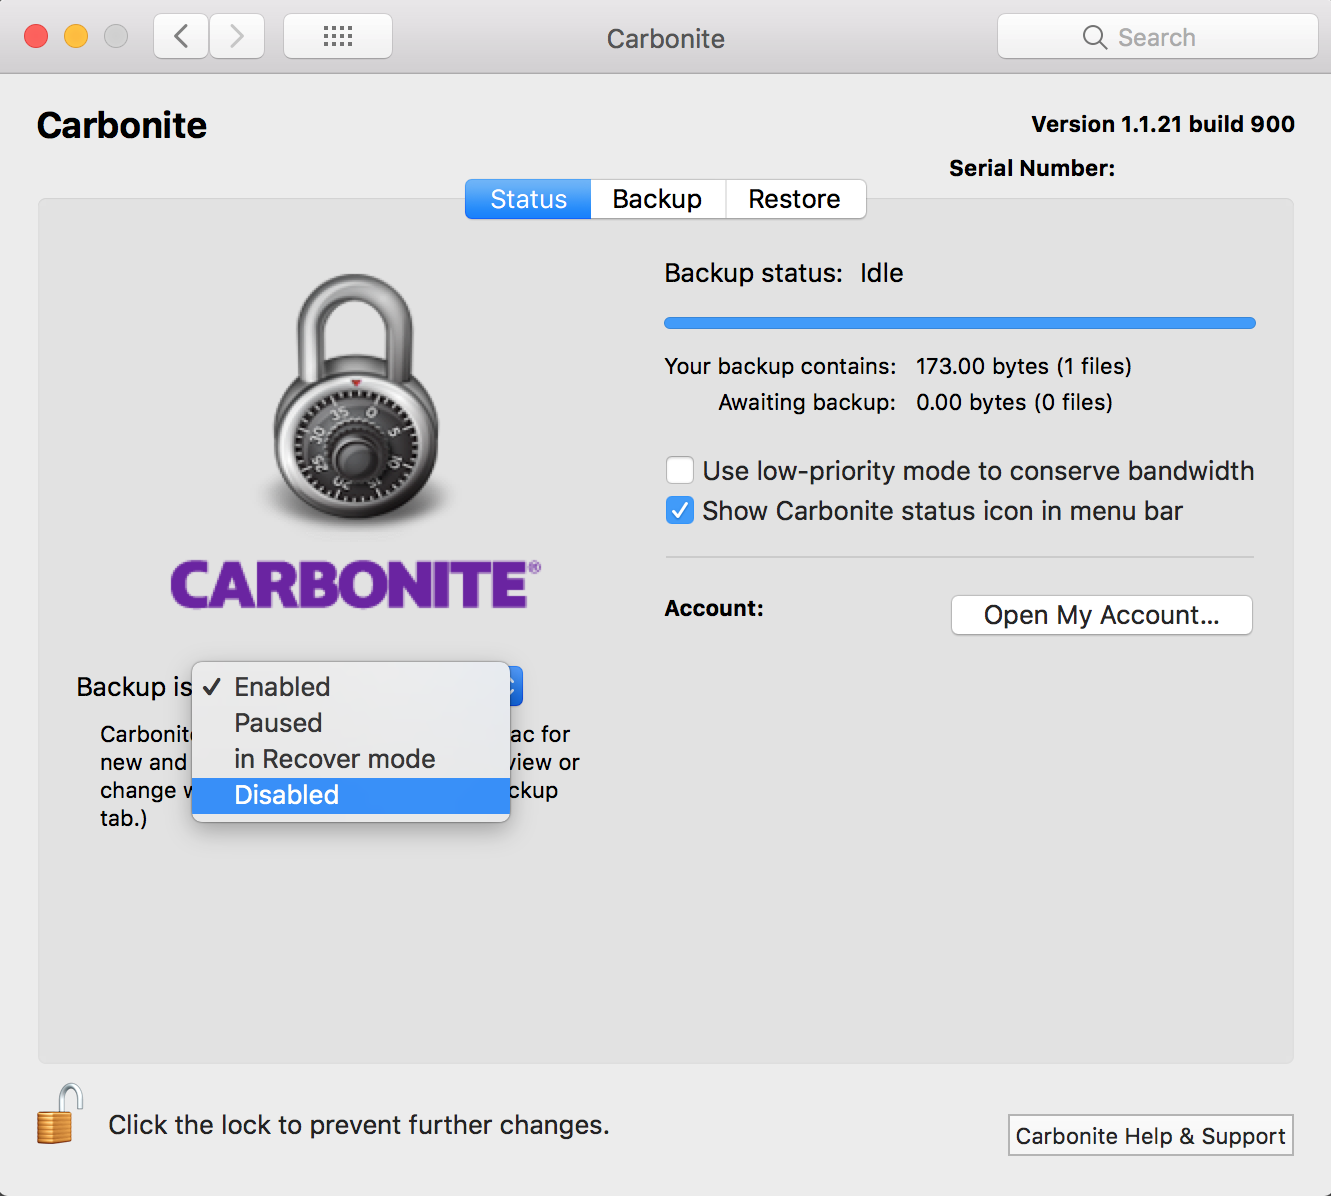
Task: Click the combination lock Carbonite image
Action: point(356,400)
